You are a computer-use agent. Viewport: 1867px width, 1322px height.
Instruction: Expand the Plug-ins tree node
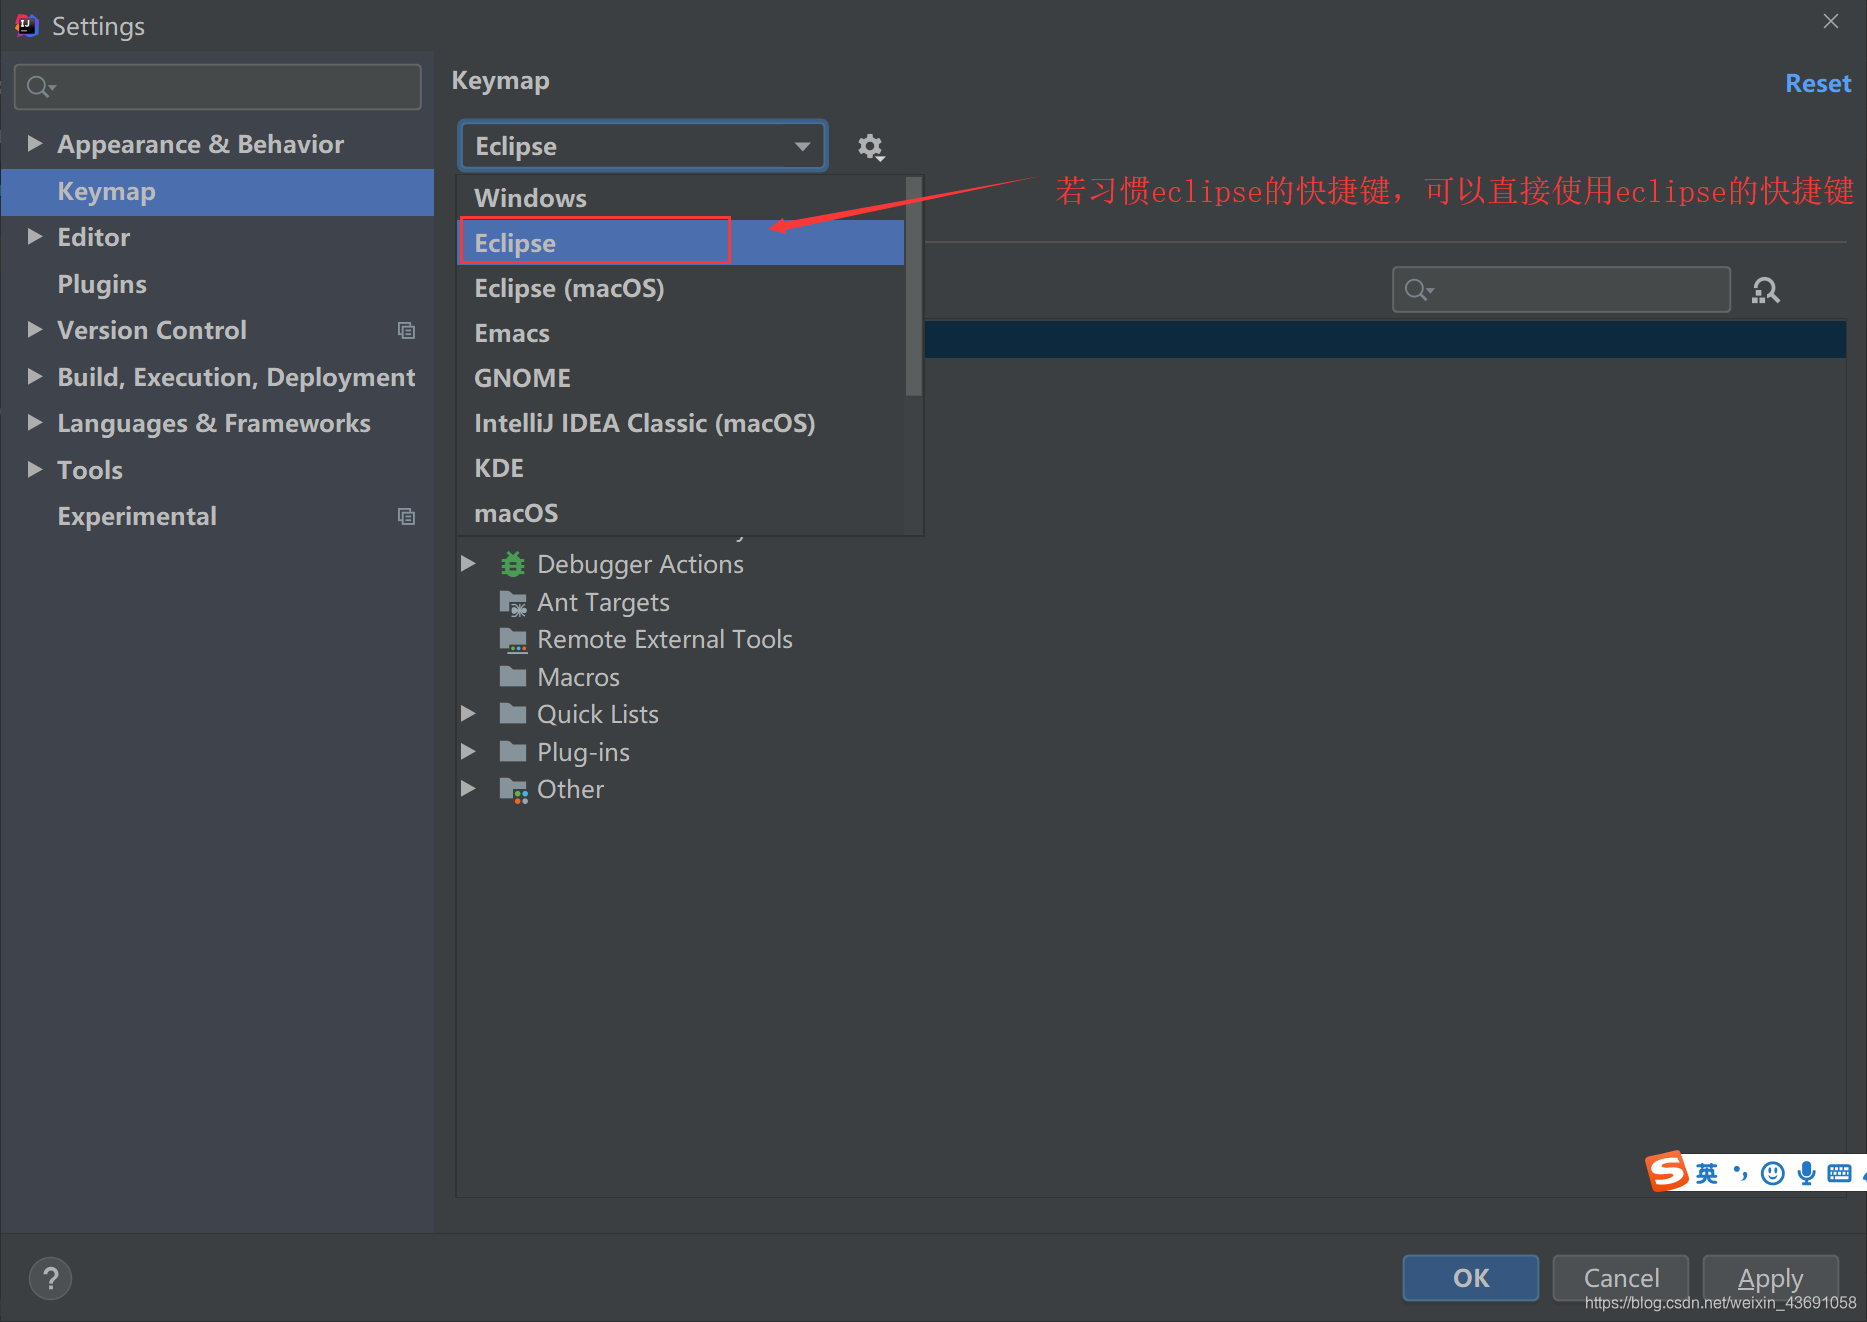(x=468, y=752)
